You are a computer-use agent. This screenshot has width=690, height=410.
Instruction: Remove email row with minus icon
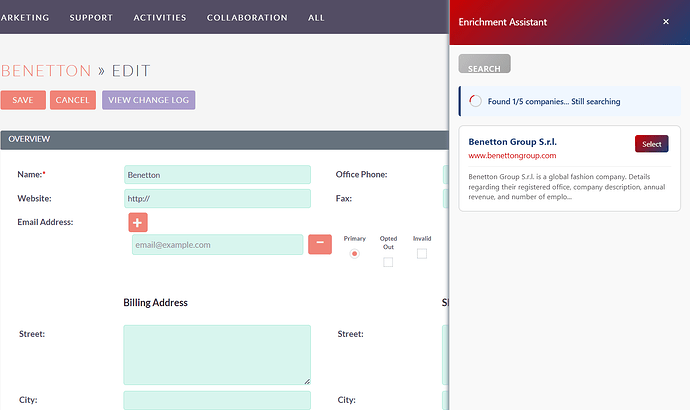point(319,244)
